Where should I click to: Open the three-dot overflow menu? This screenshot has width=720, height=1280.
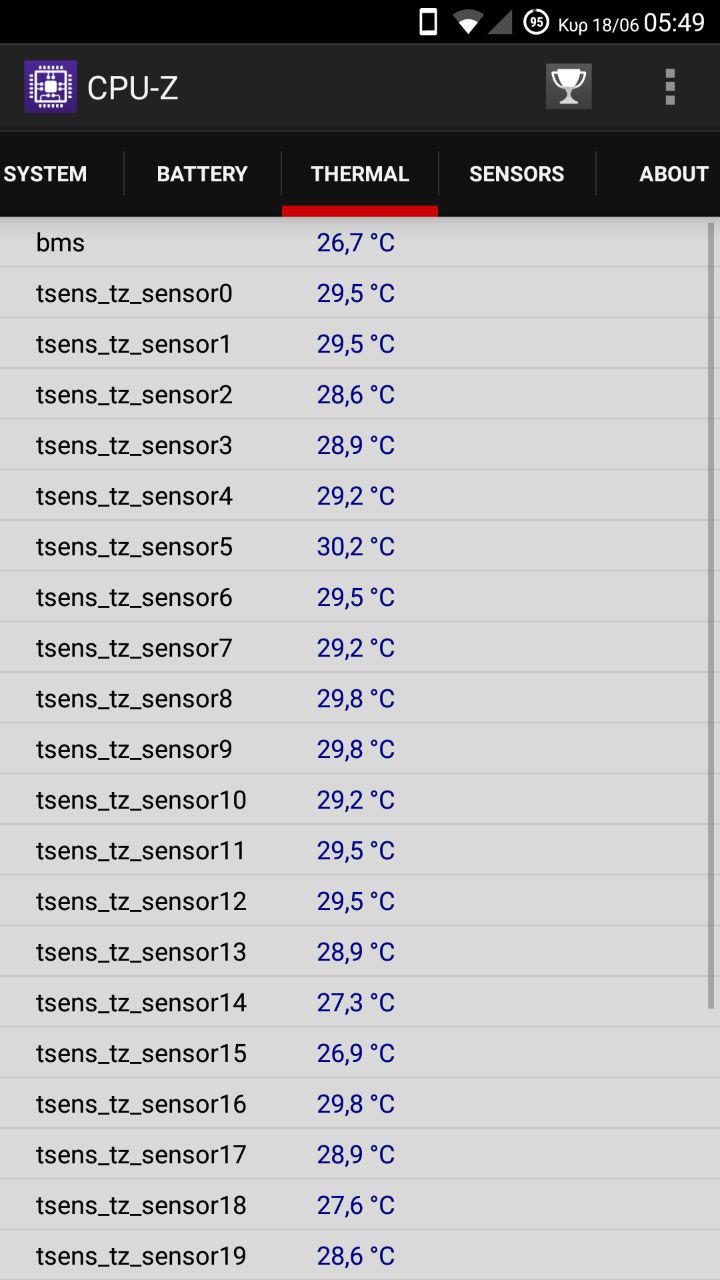tap(670, 87)
